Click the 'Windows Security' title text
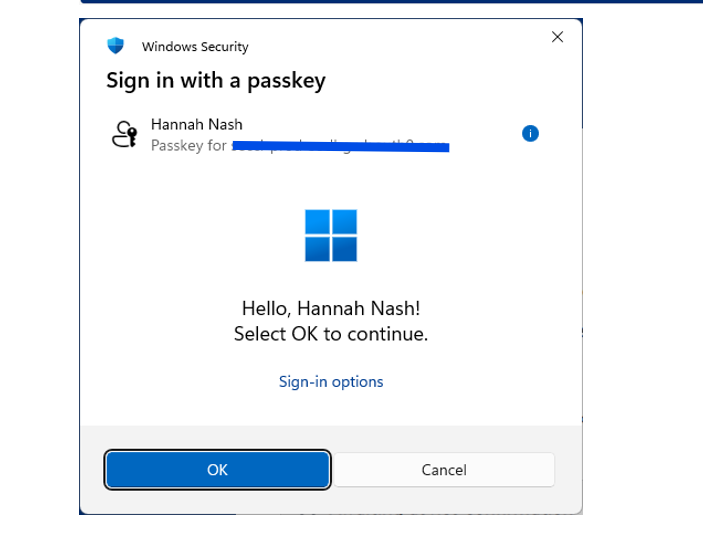 (x=195, y=46)
